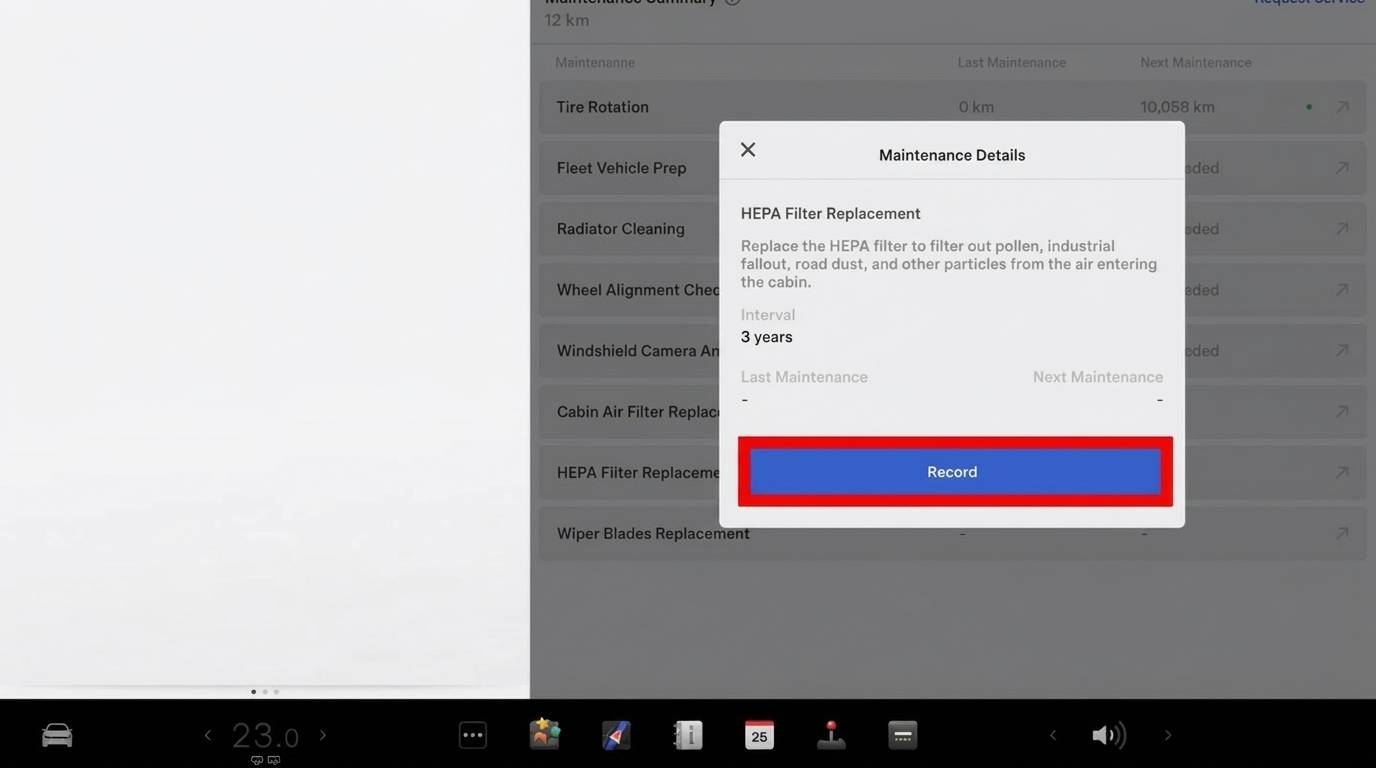The height and width of the screenshot is (768, 1376).
Task: Launch the Arcade joystick icon
Action: pyautogui.click(x=831, y=735)
